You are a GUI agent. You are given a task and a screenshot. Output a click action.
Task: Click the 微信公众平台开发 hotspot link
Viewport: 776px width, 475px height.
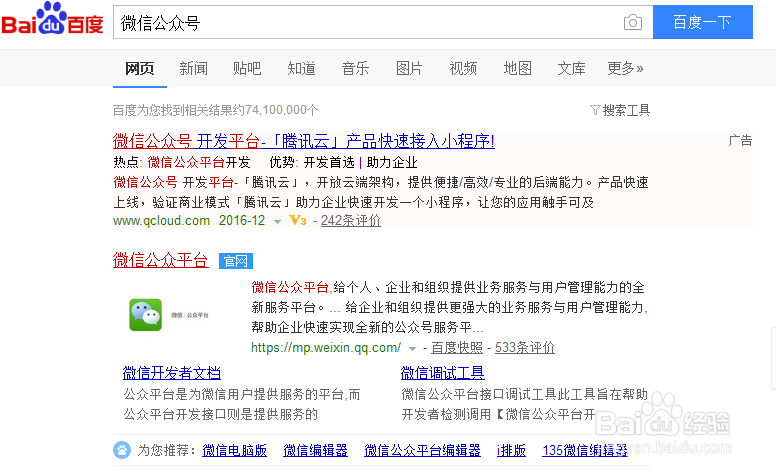pos(198,162)
